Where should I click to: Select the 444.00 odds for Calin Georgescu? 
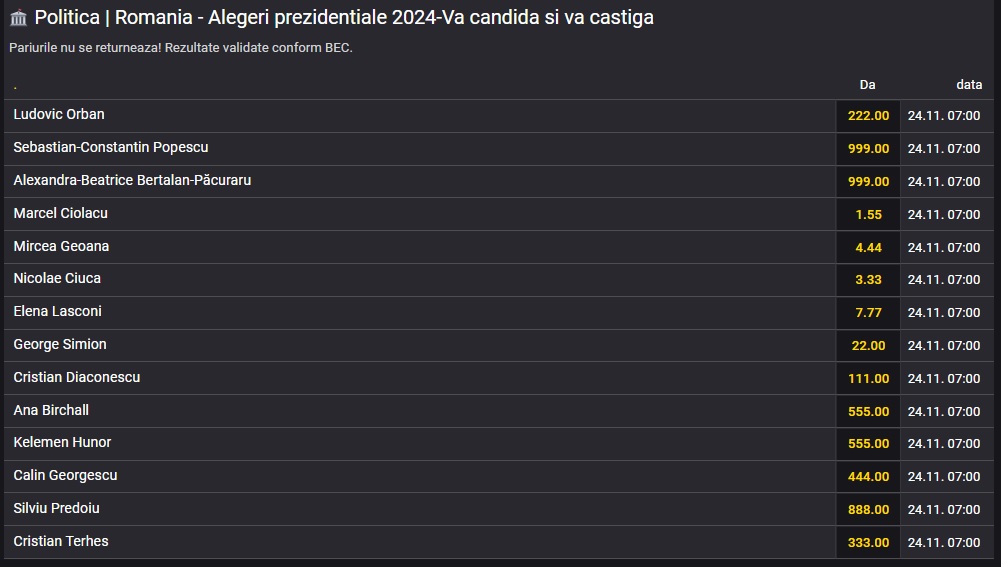pyautogui.click(x=868, y=476)
